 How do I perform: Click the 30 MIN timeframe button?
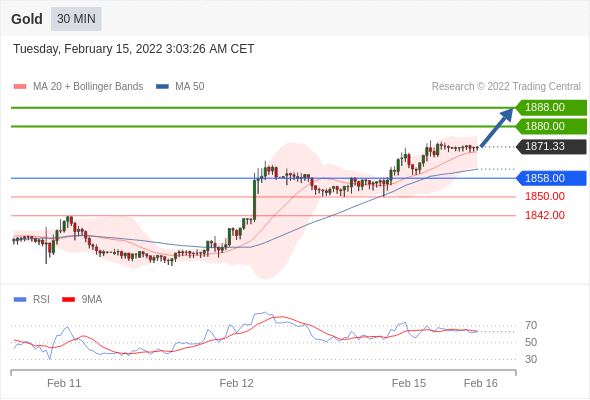pyautogui.click(x=76, y=19)
